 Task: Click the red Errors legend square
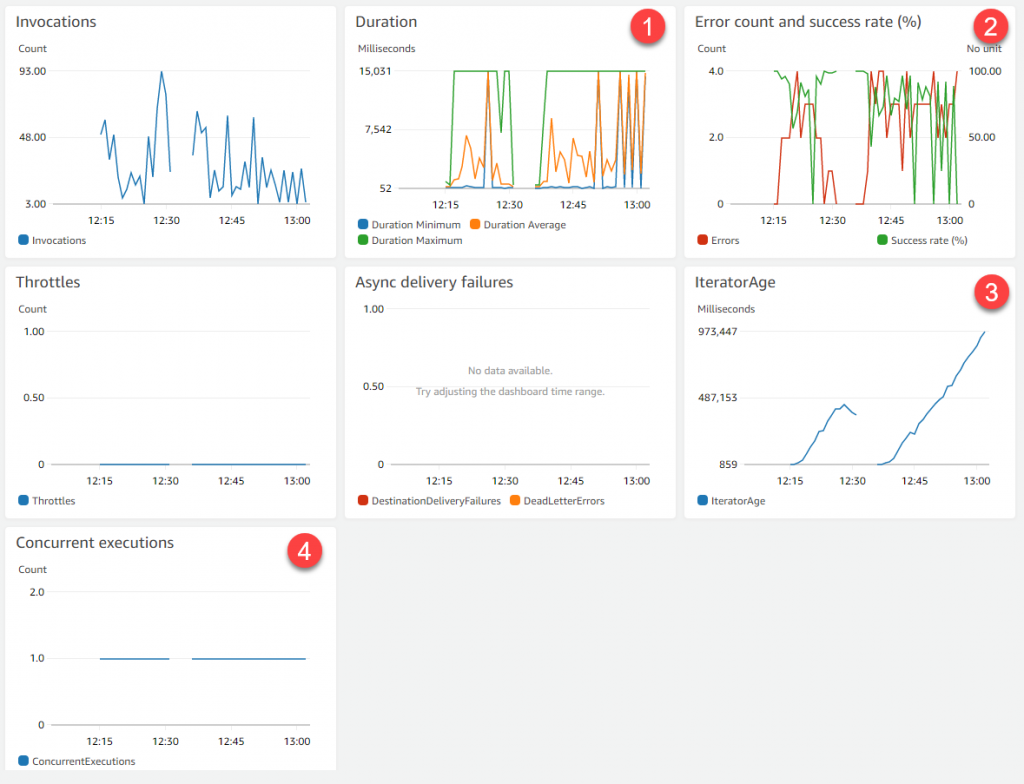click(x=702, y=240)
